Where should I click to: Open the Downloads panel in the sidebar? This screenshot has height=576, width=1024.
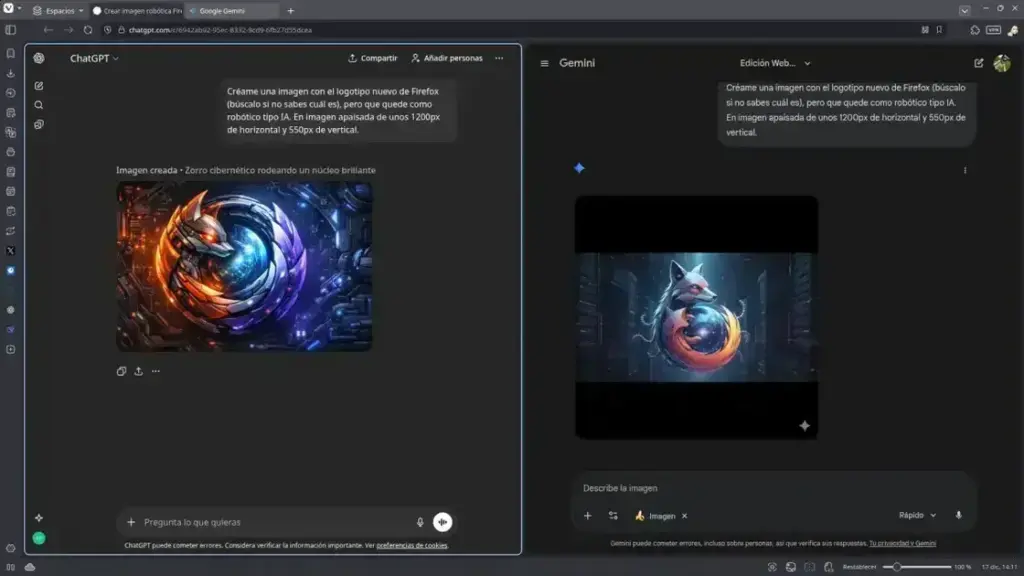[x=10, y=73]
